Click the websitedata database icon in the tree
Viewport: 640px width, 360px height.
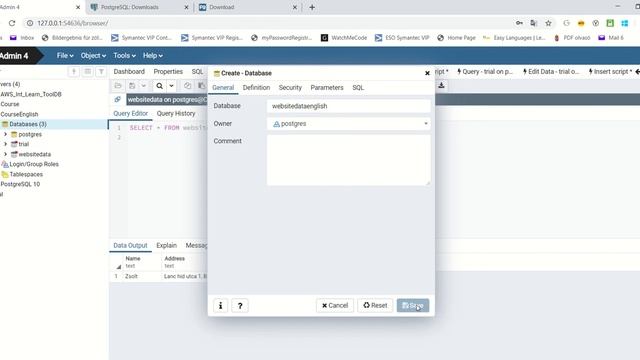[14, 154]
